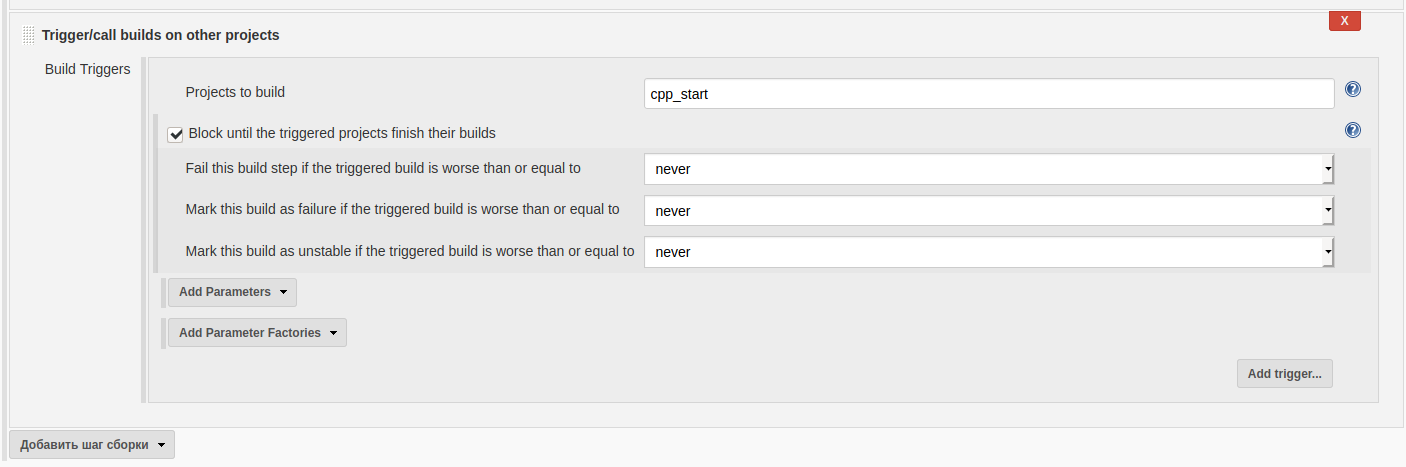
Task: Open the 'Добавить шаг сборки' build step menu
Action: [92, 445]
